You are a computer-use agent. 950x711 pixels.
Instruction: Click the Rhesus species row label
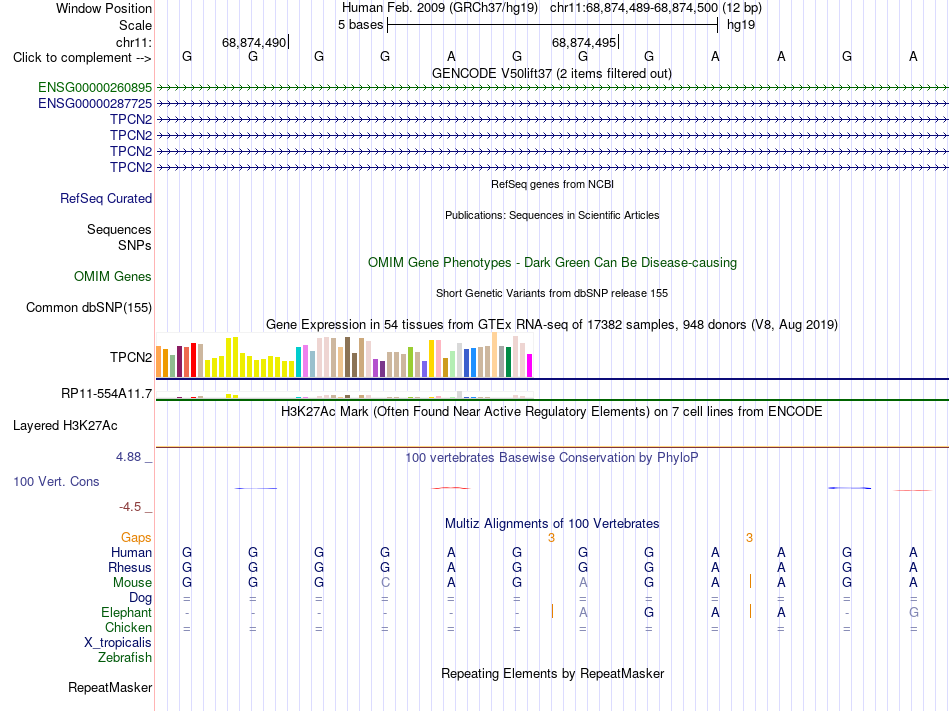coord(130,567)
